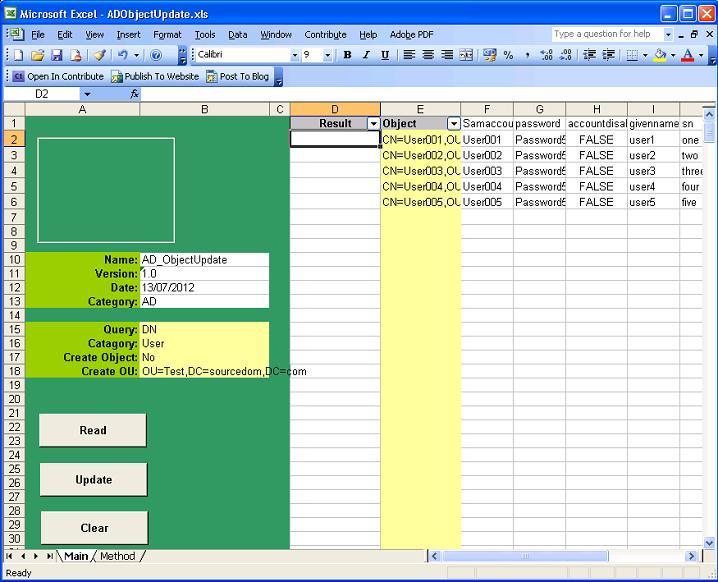Image resolution: width=718 pixels, height=582 pixels.
Task: Toggle Italic formatting
Action: (x=366, y=55)
